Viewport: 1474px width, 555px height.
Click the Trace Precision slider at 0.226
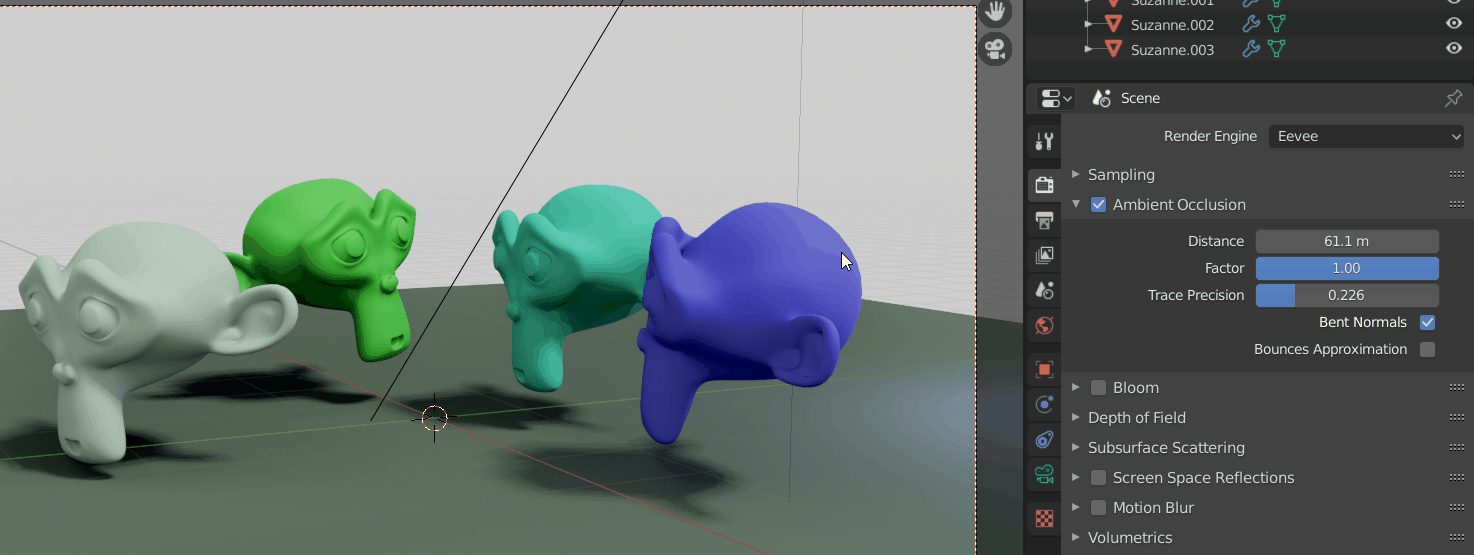tap(1347, 295)
